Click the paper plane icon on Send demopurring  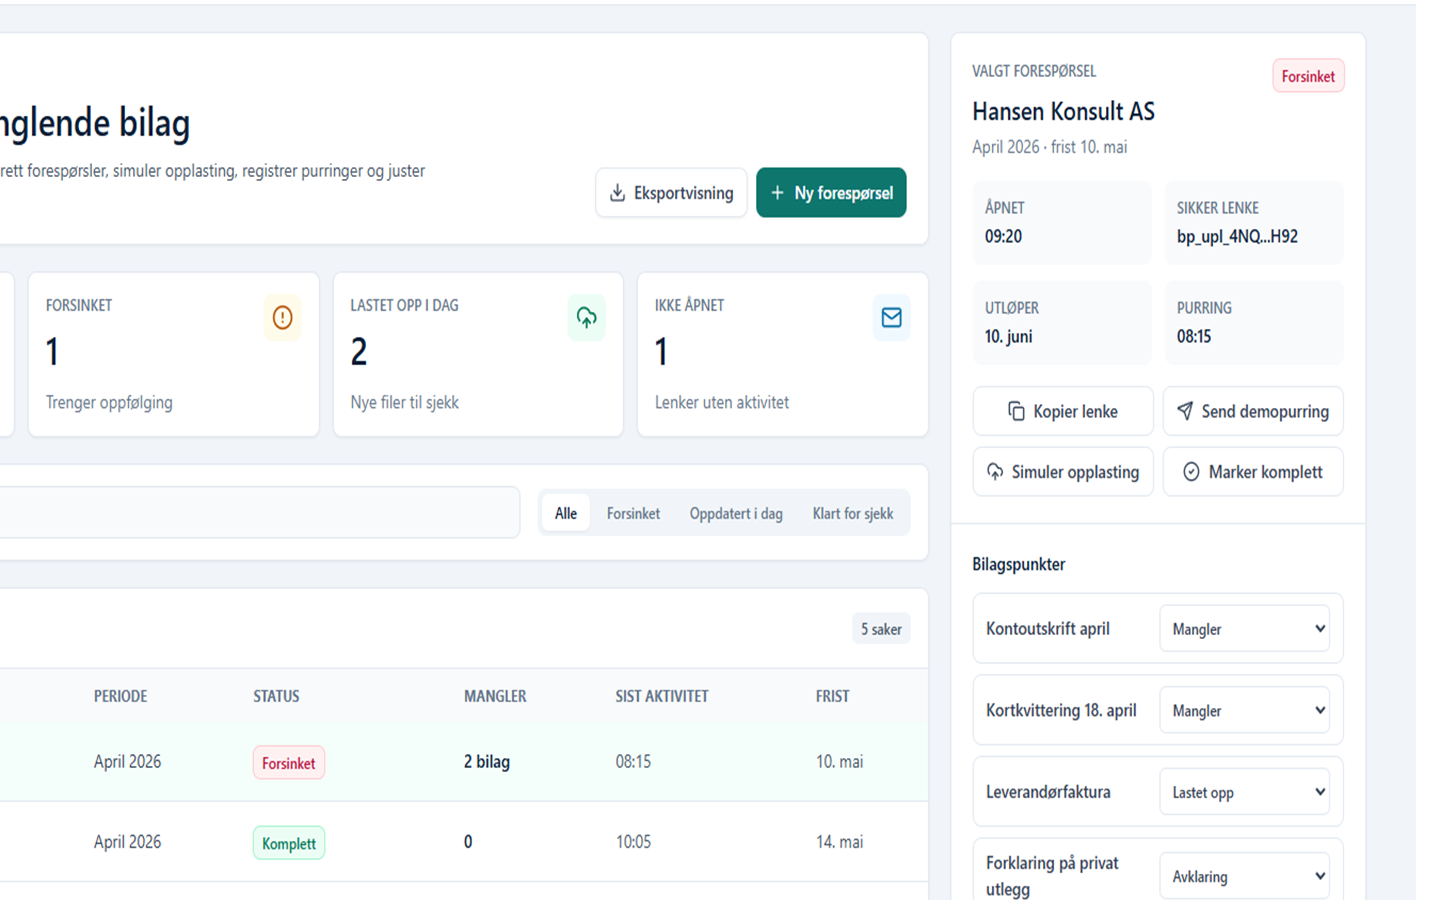pyautogui.click(x=1185, y=411)
